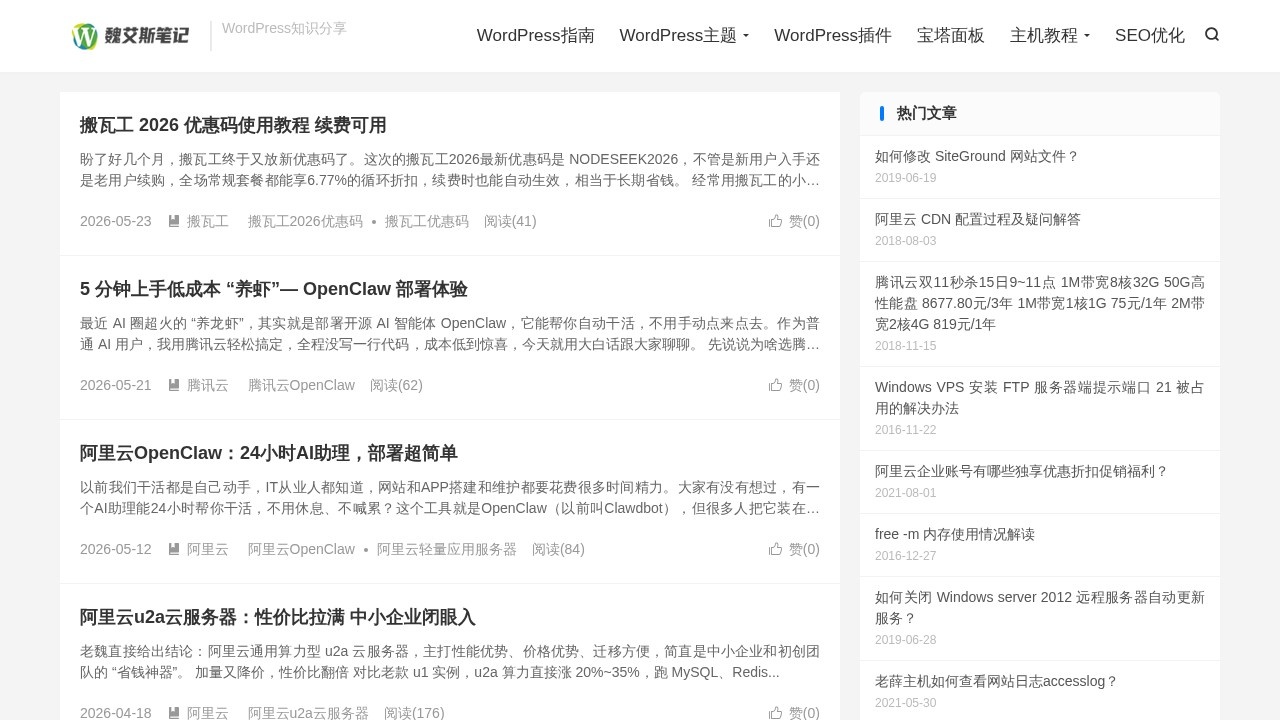Click the WordPress知识分享 tagline
The height and width of the screenshot is (720, 1280).
[x=284, y=28]
